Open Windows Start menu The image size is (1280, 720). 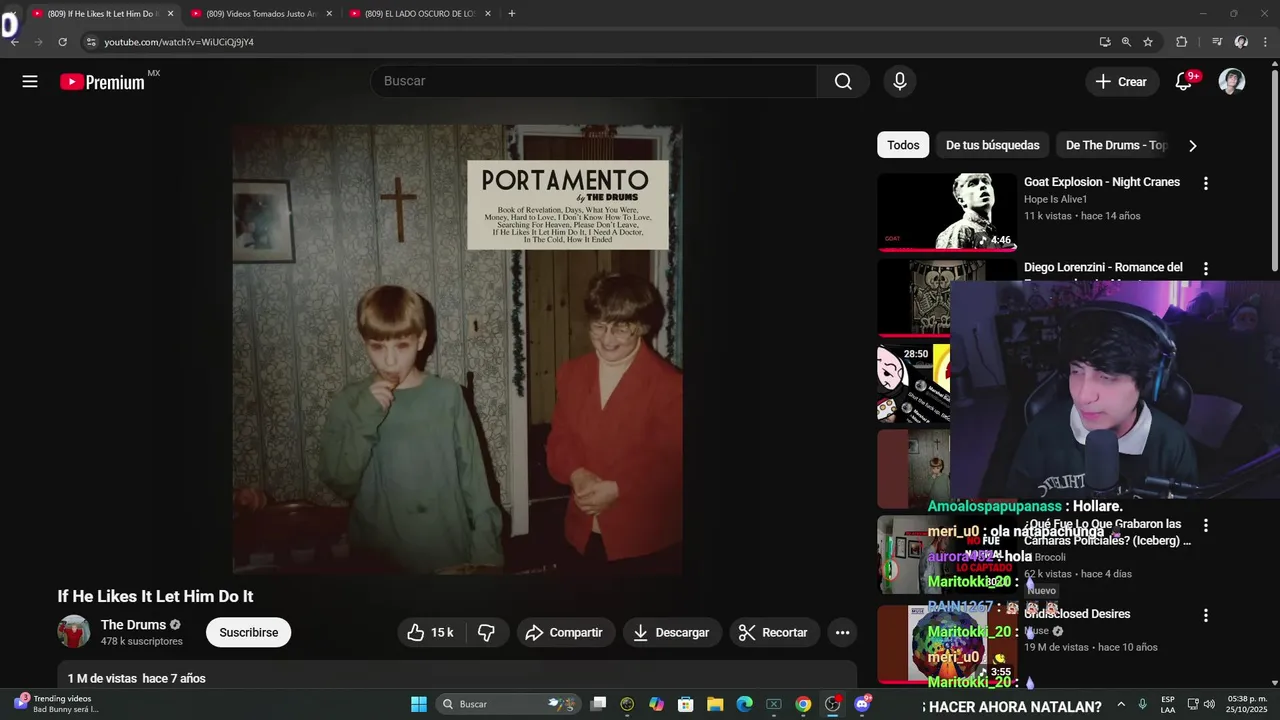(x=419, y=704)
